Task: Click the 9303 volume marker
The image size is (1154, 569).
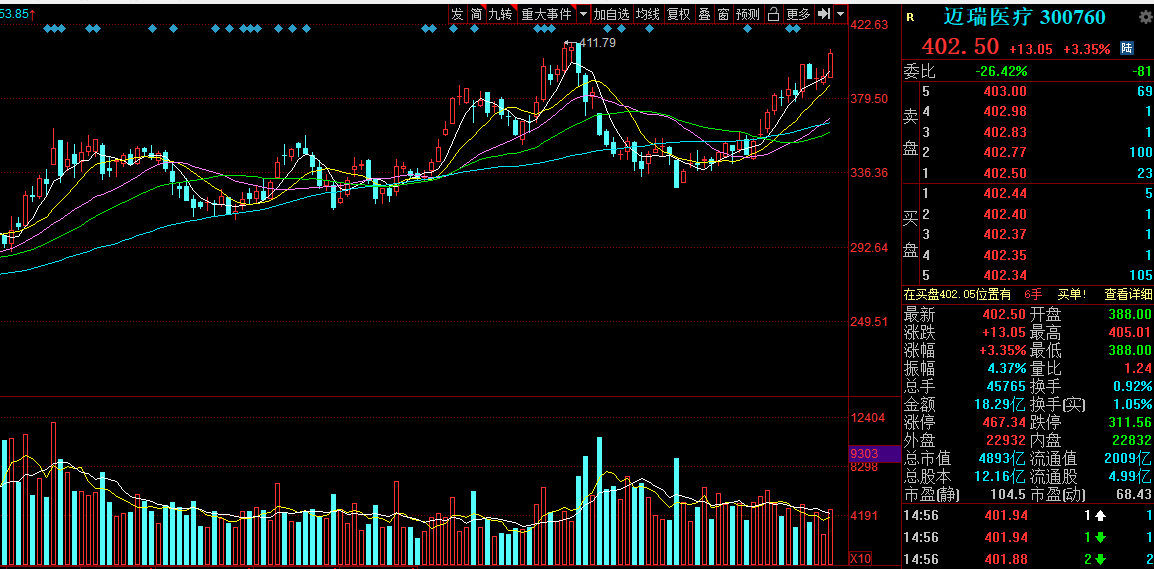Action: coord(864,453)
